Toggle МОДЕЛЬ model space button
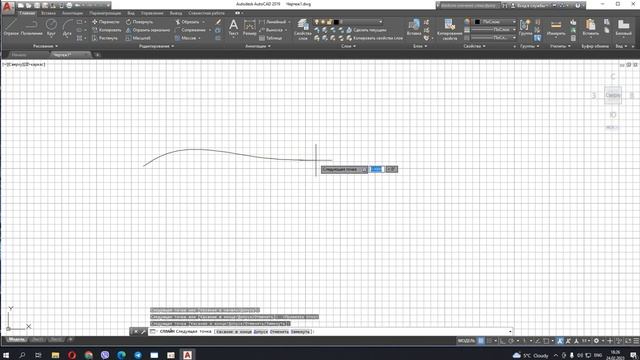The image size is (640, 360). [x=466, y=341]
